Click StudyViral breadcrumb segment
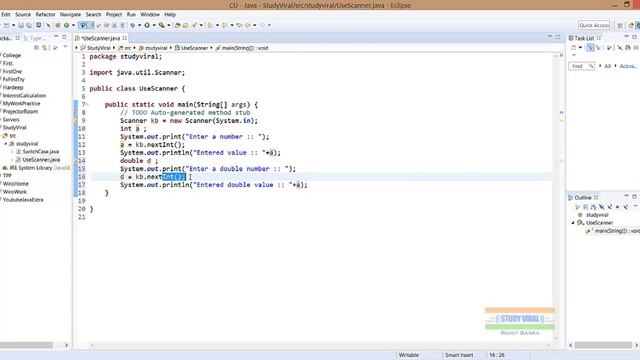This screenshot has width=640, height=360. [x=96, y=48]
